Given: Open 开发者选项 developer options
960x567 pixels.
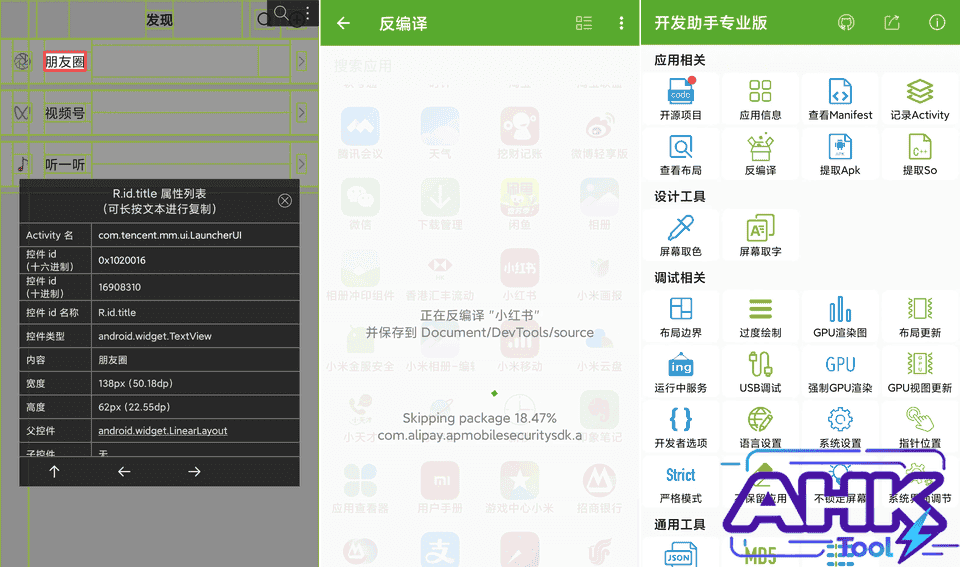Looking at the screenshot, I should click(680, 427).
